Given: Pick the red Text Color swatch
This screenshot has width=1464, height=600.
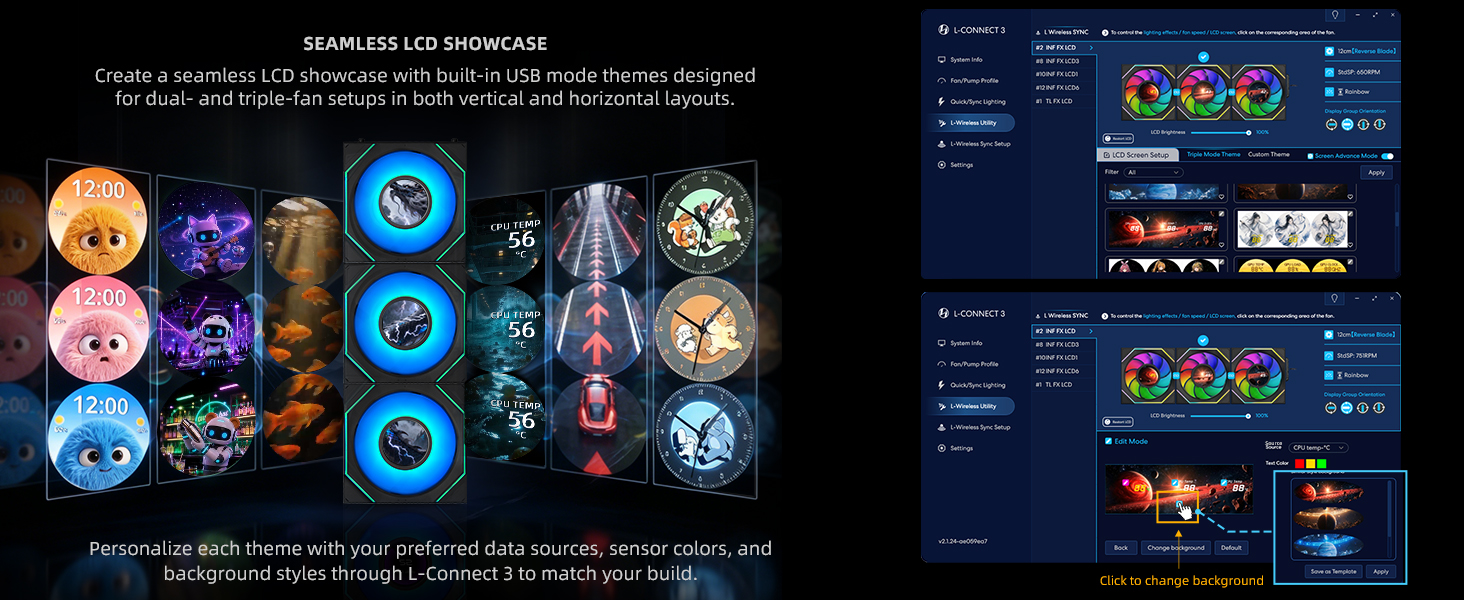Looking at the screenshot, I should coord(1299,463).
